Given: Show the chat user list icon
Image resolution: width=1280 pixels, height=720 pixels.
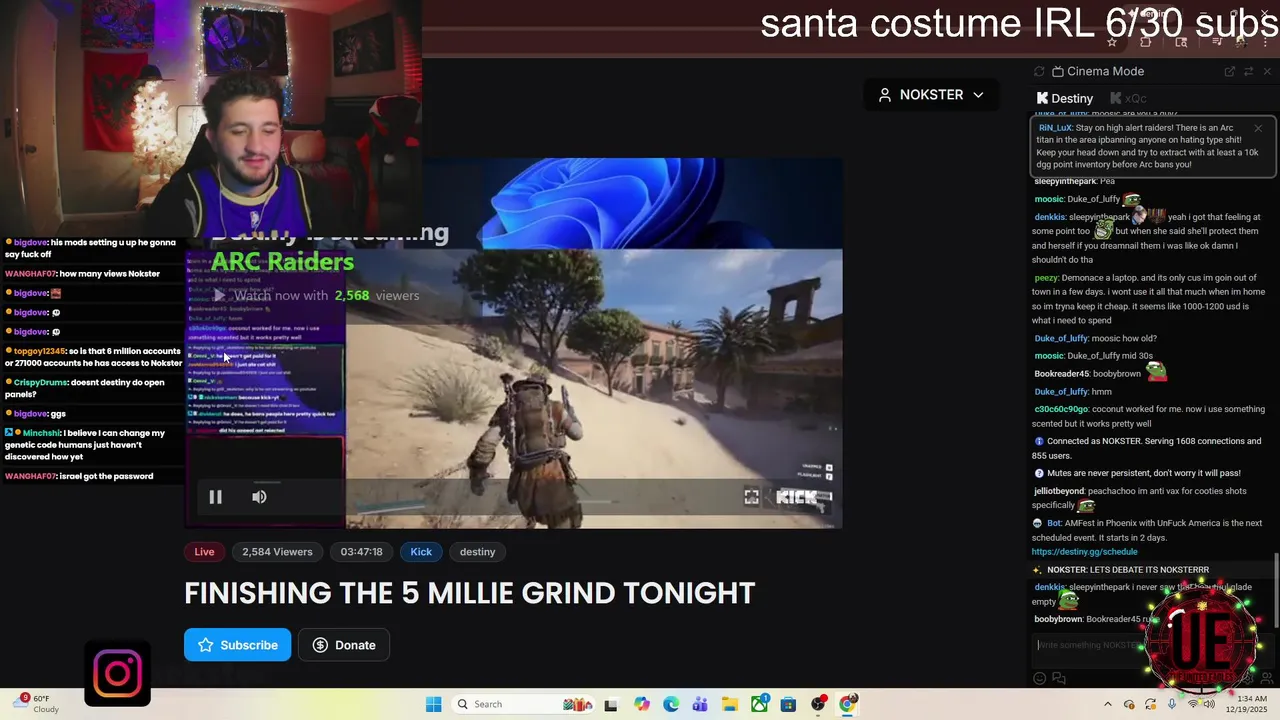Looking at the screenshot, I should click(1268, 678).
